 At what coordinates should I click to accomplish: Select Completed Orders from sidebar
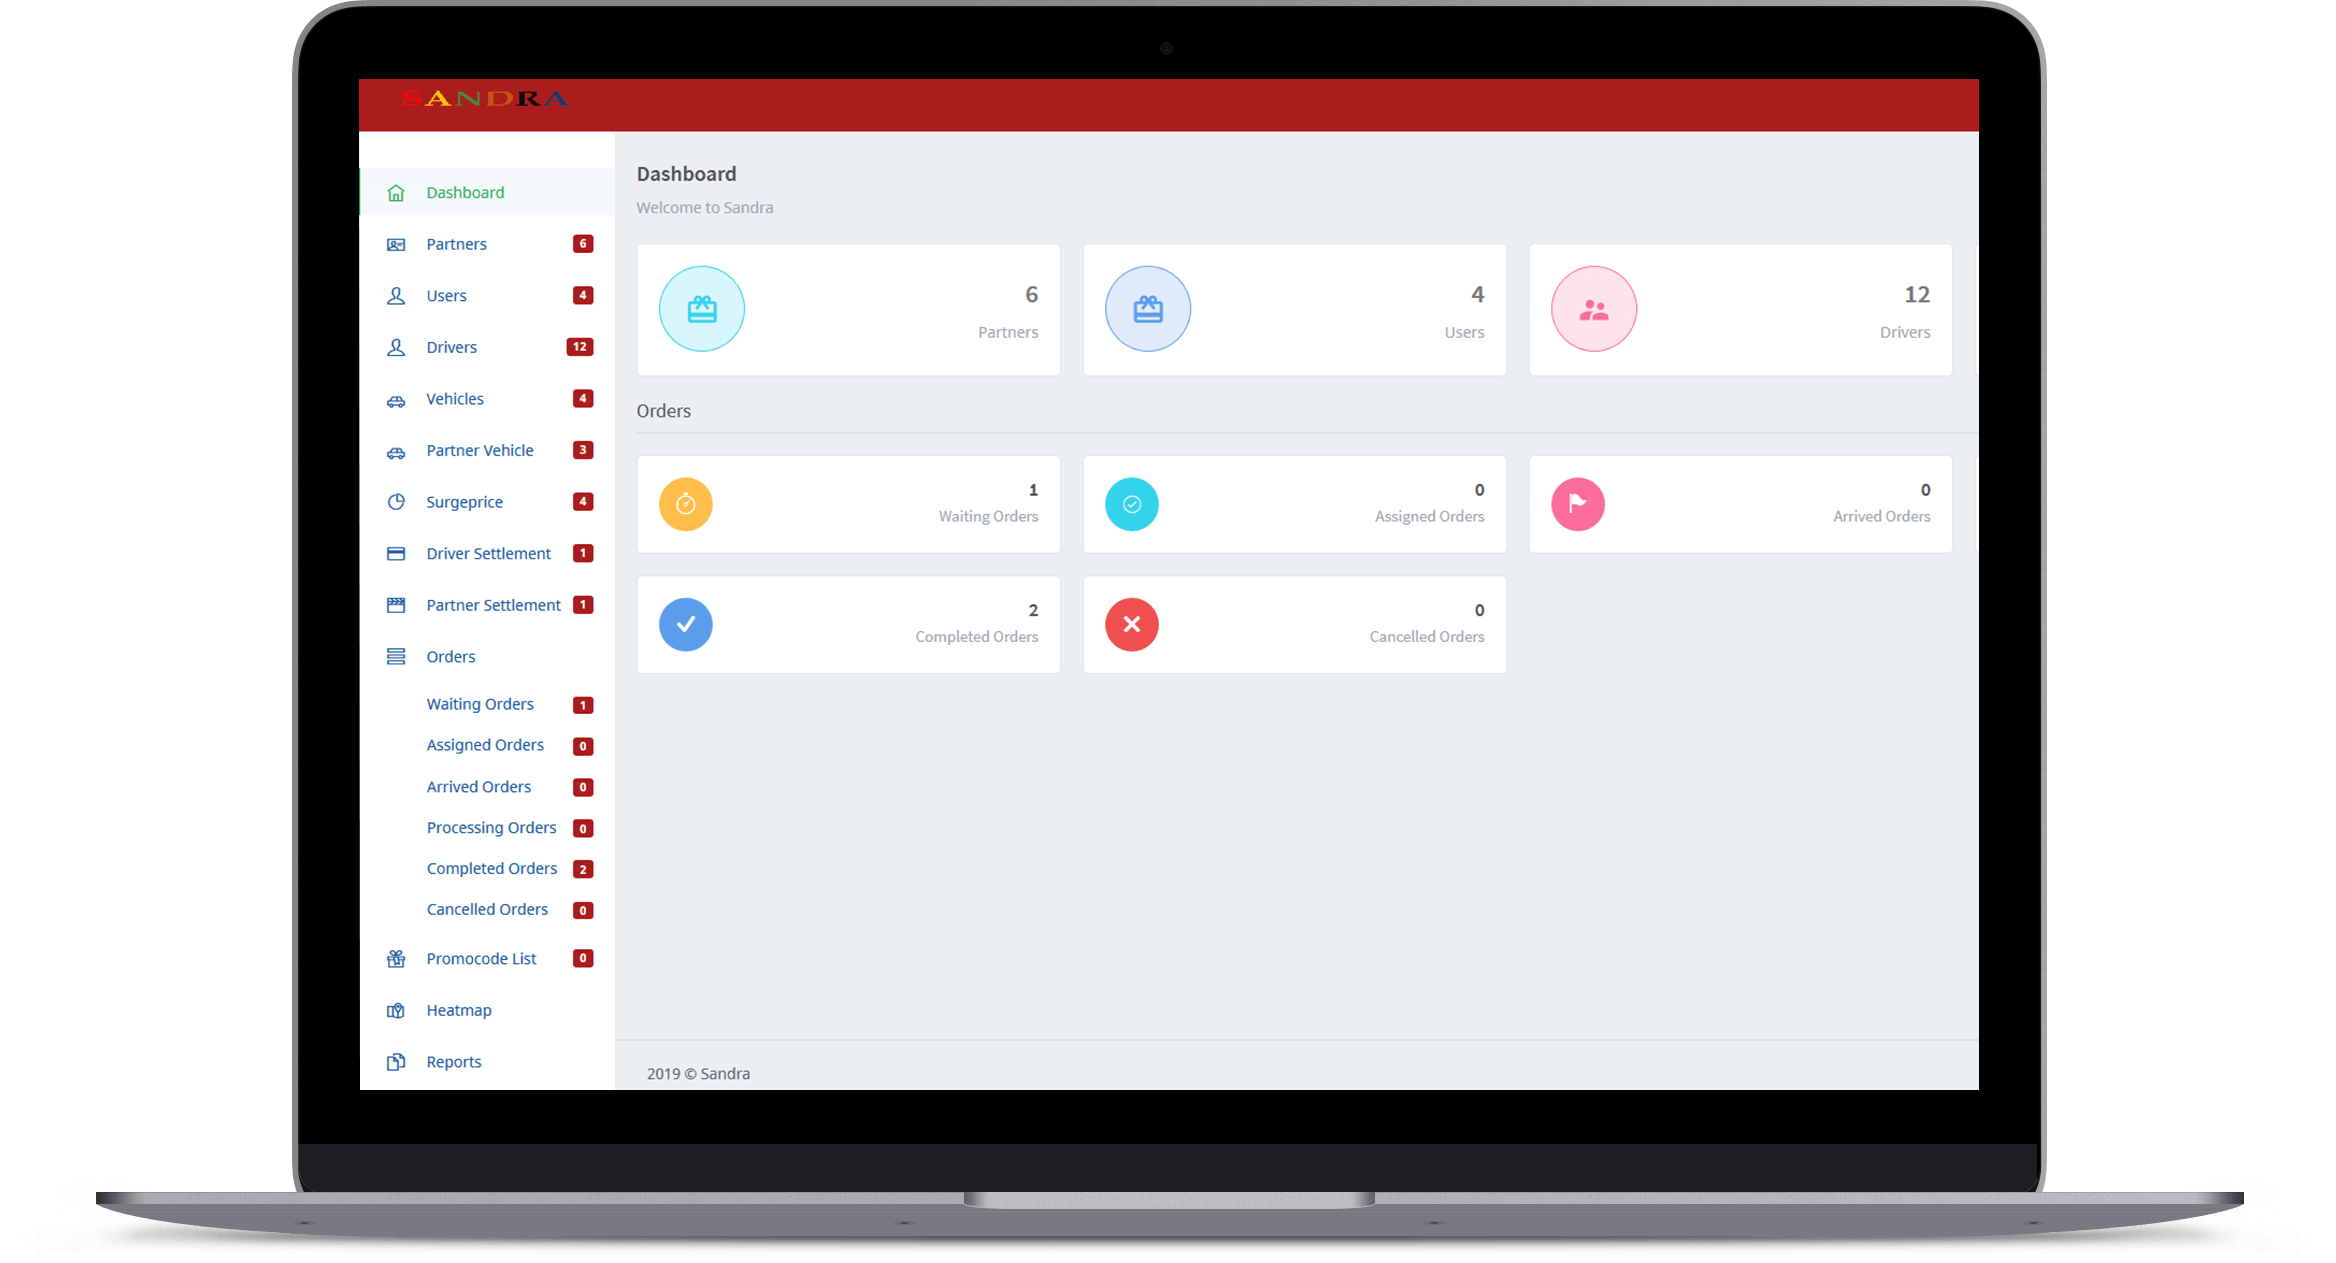[490, 868]
